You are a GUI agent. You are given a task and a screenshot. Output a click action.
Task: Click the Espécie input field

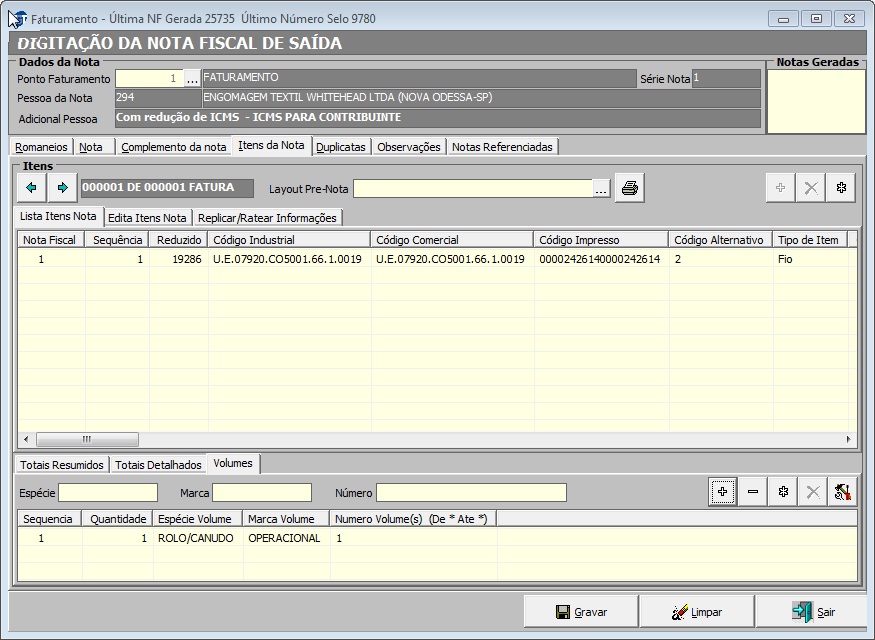108,492
